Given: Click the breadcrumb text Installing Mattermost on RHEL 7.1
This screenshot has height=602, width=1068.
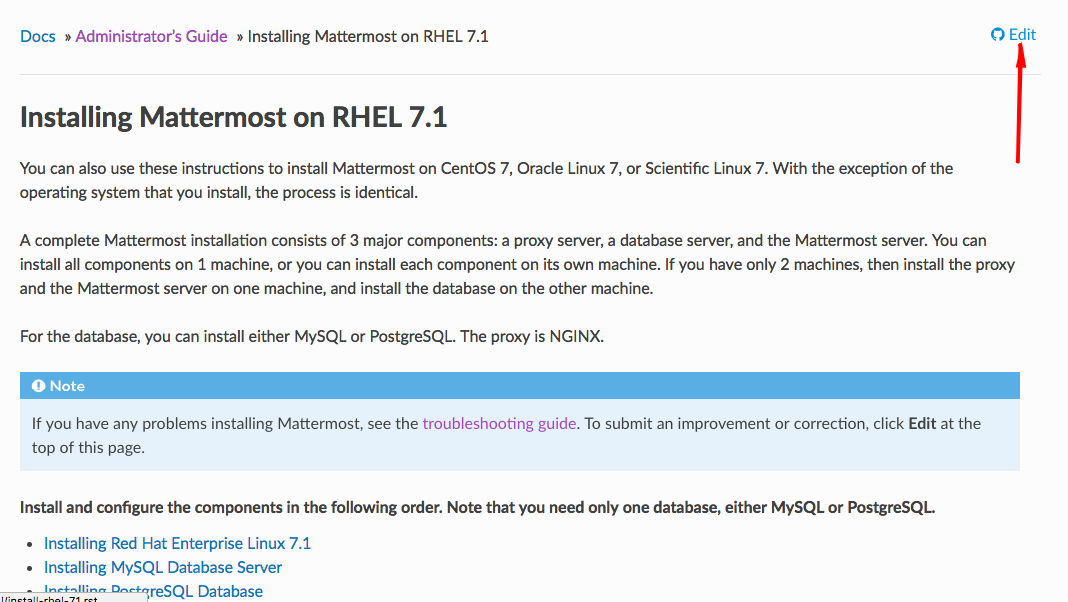Looking at the screenshot, I should [x=368, y=37].
